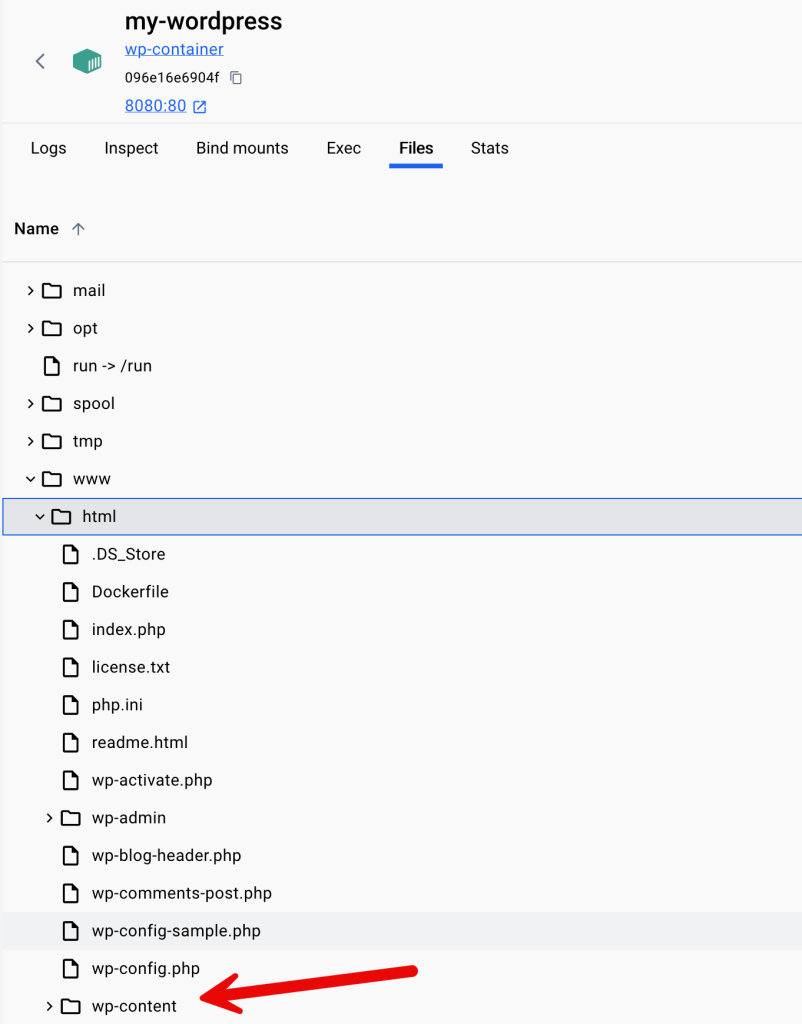Click the teal container icon
Viewport: 802px width, 1024px height.
[87, 61]
